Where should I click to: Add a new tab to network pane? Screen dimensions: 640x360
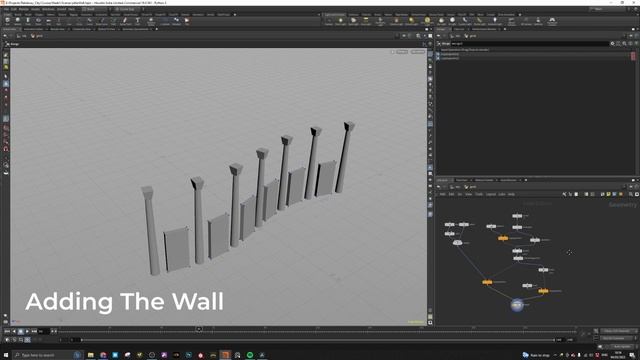pyautogui.click(x=526, y=180)
